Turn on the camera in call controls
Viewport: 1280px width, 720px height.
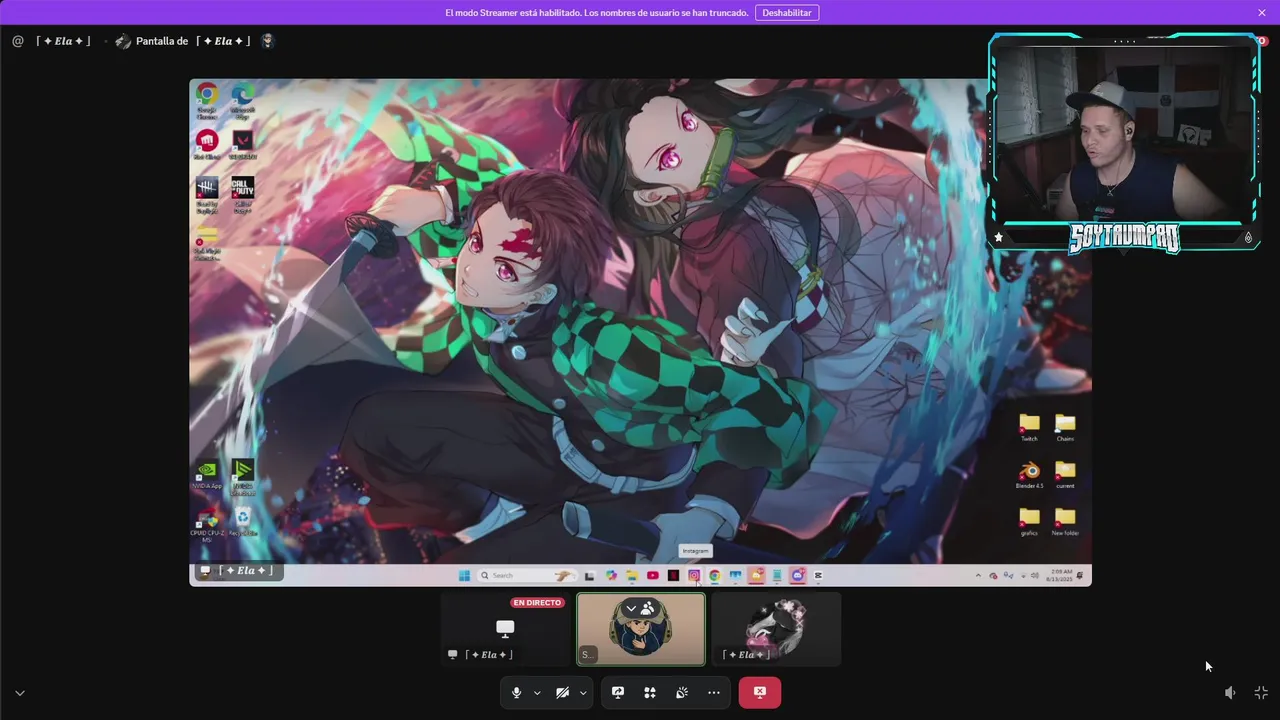click(x=562, y=692)
